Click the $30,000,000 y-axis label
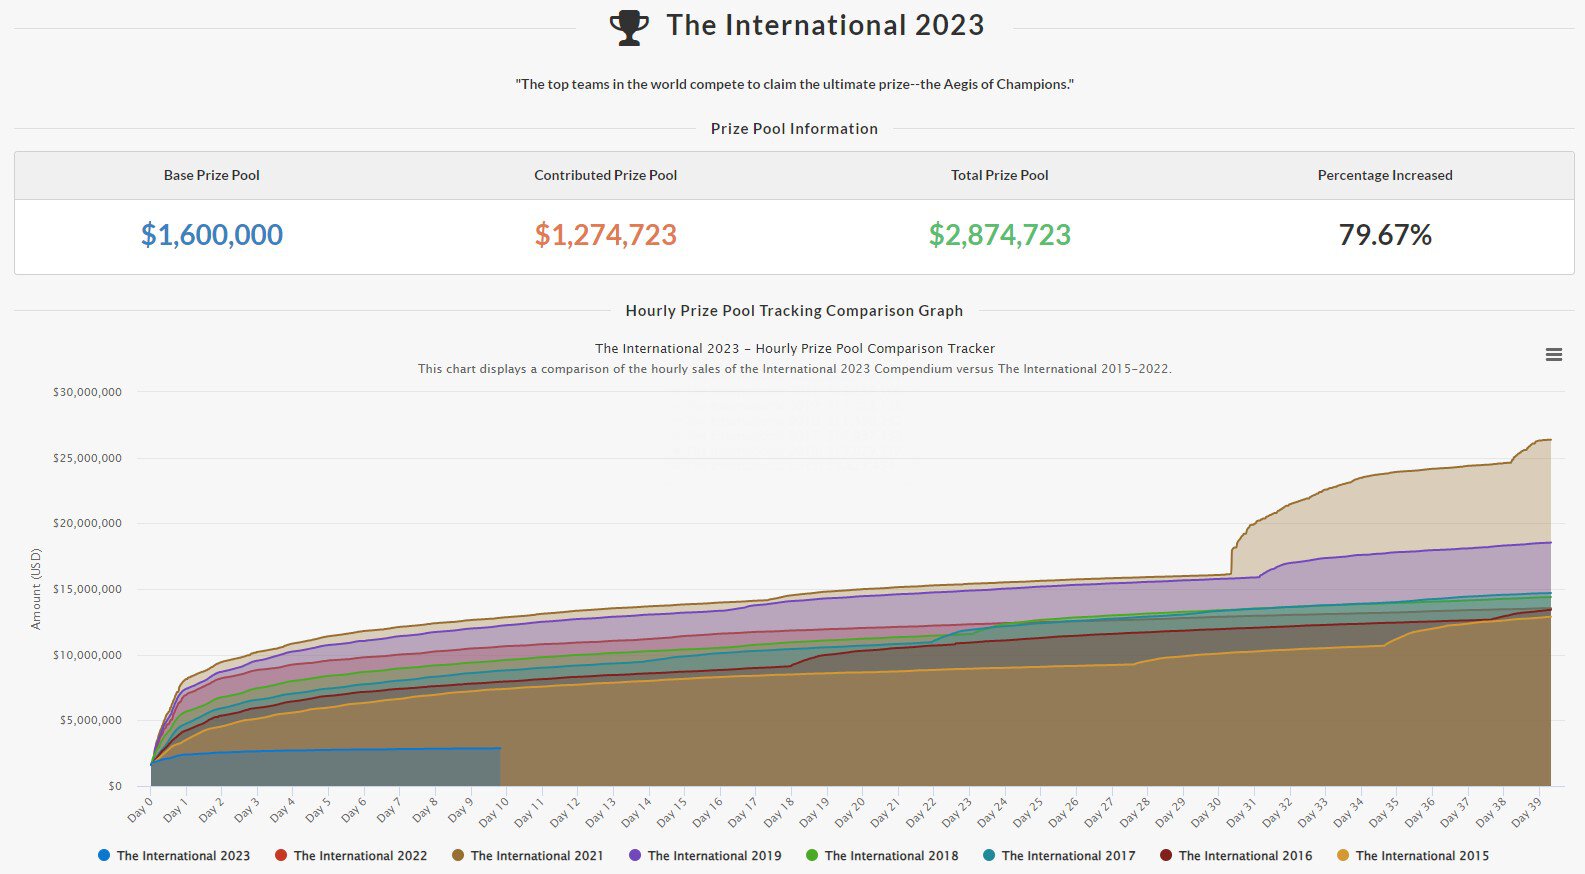1585x874 pixels. (x=87, y=392)
